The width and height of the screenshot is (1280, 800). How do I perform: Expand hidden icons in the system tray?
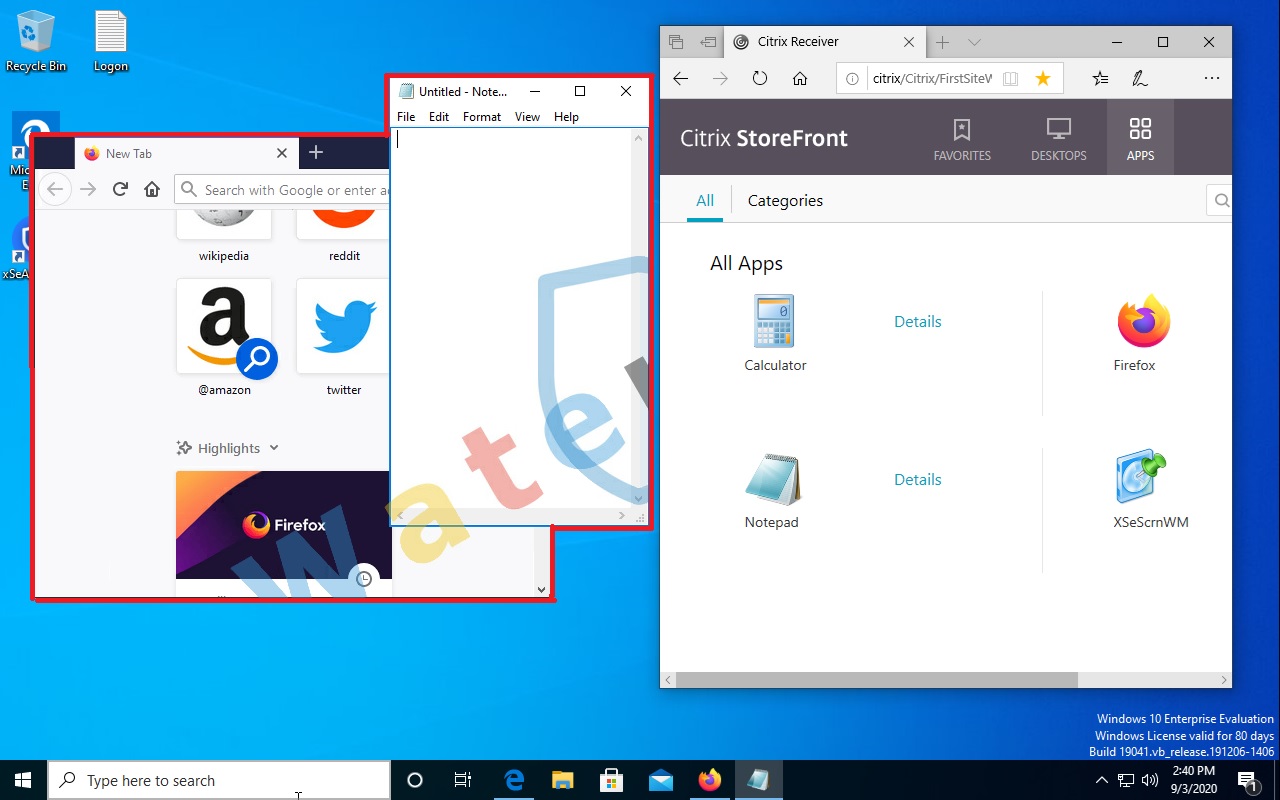pyautogui.click(x=1102, y=780)
